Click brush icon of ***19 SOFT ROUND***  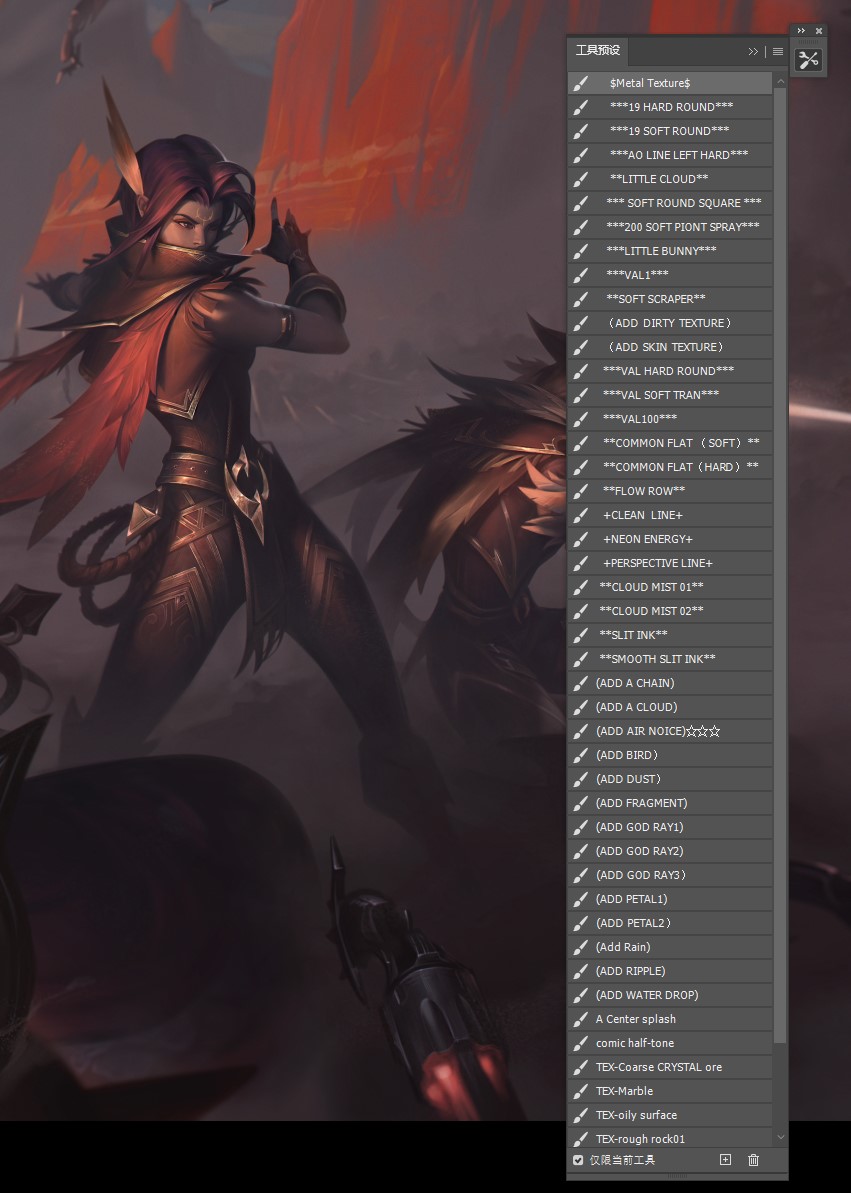tap(581, 131)
